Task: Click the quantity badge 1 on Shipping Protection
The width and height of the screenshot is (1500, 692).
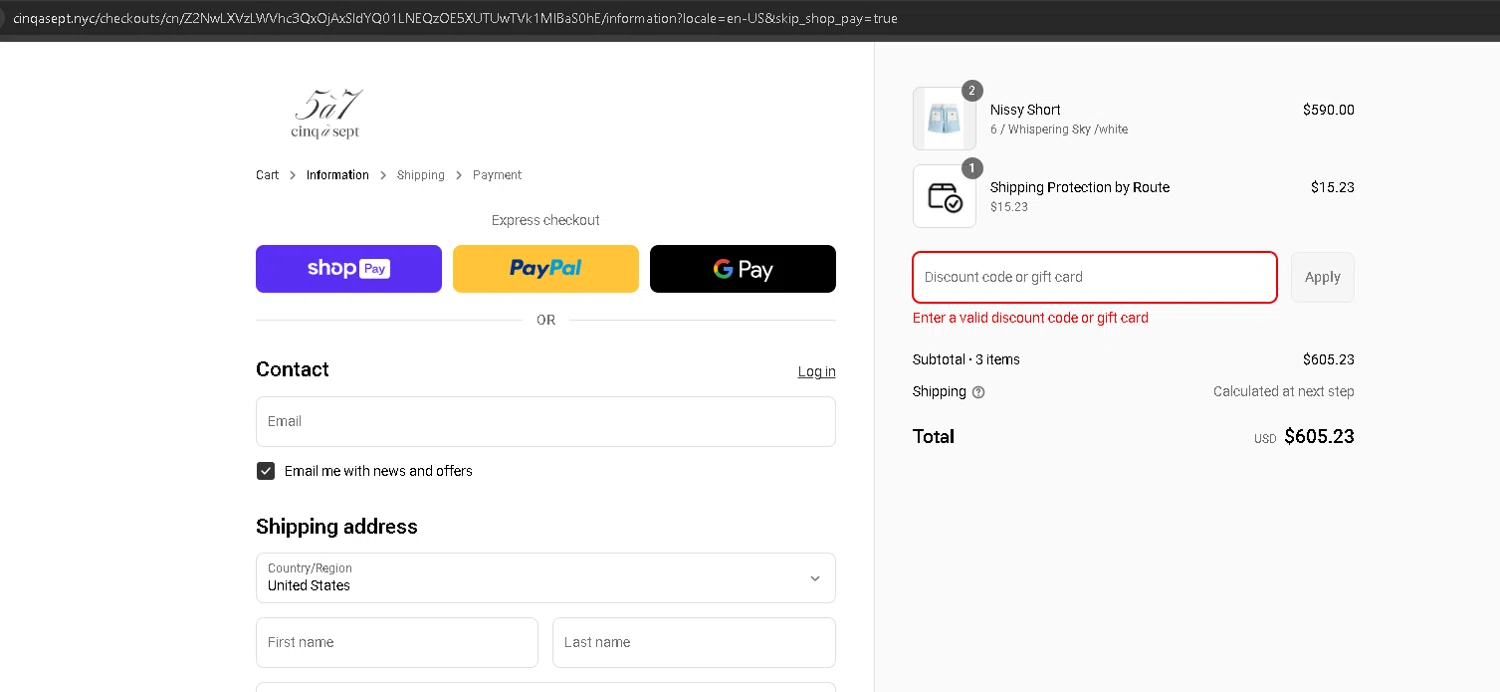Action: tap(972, 168)
